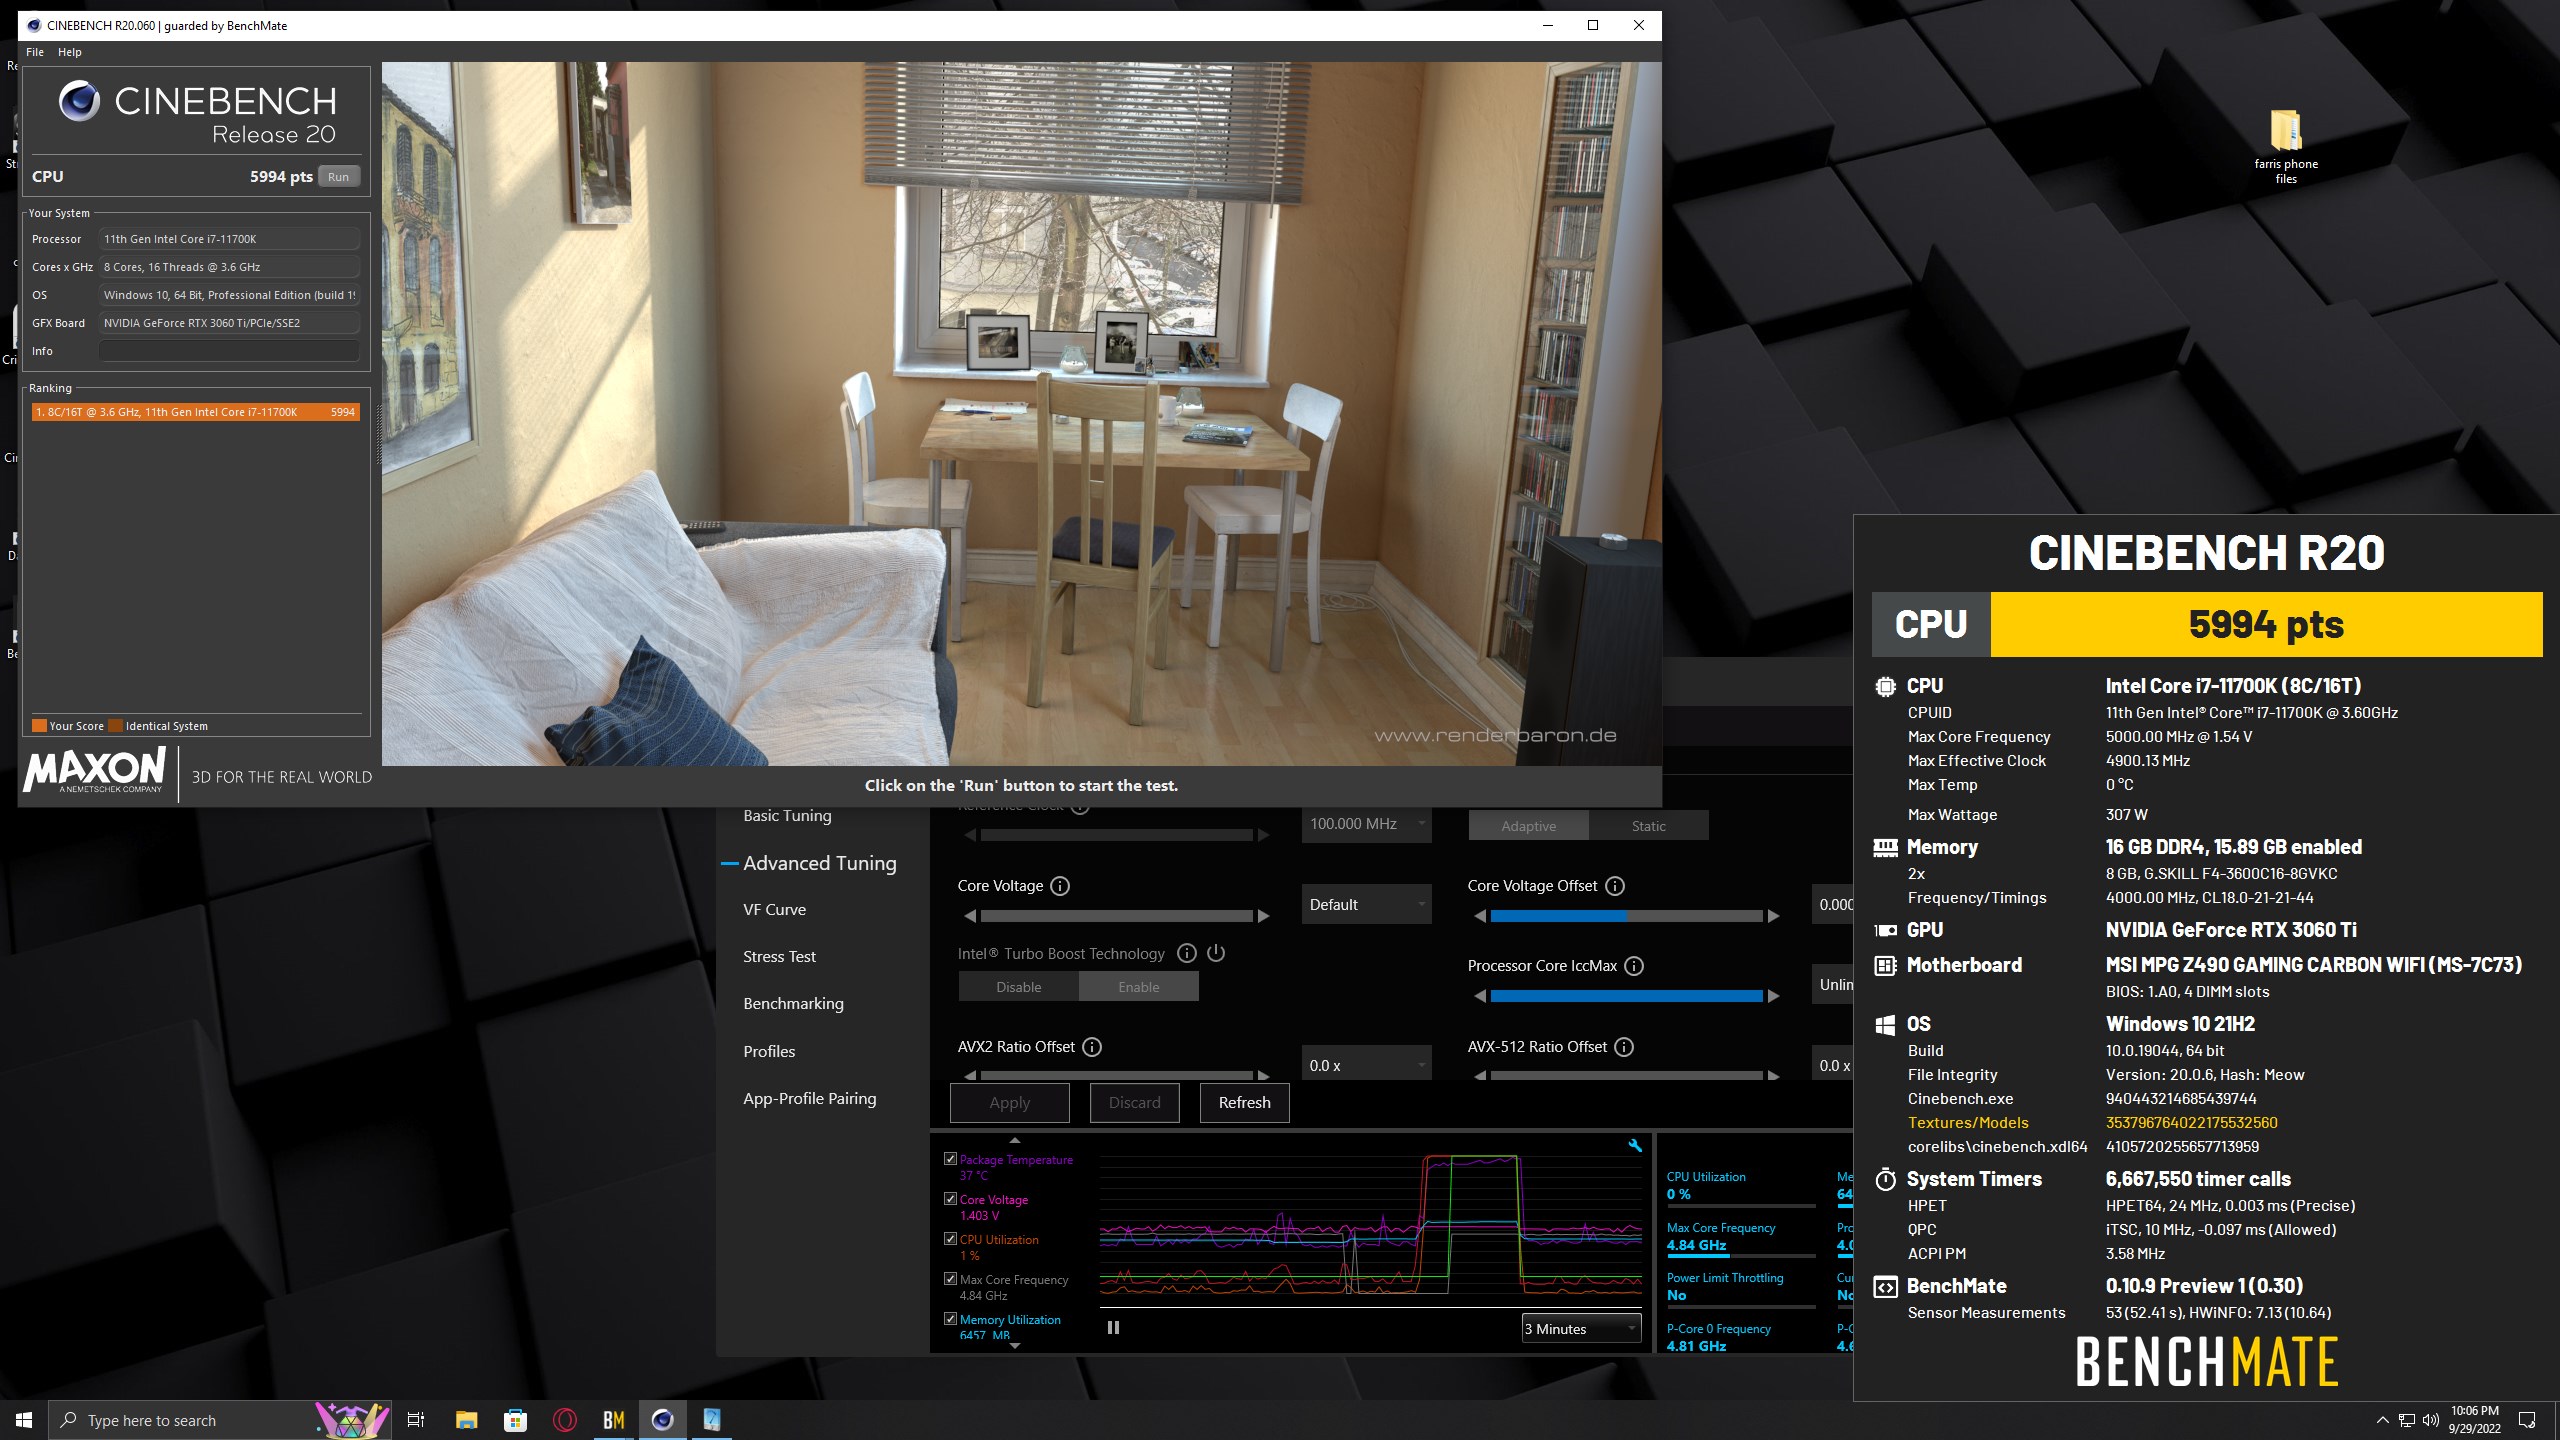Viewport: 2560px width, 1440px height.
Task: Open the farris phone files folder
Action: click(x=2285, y=147)
